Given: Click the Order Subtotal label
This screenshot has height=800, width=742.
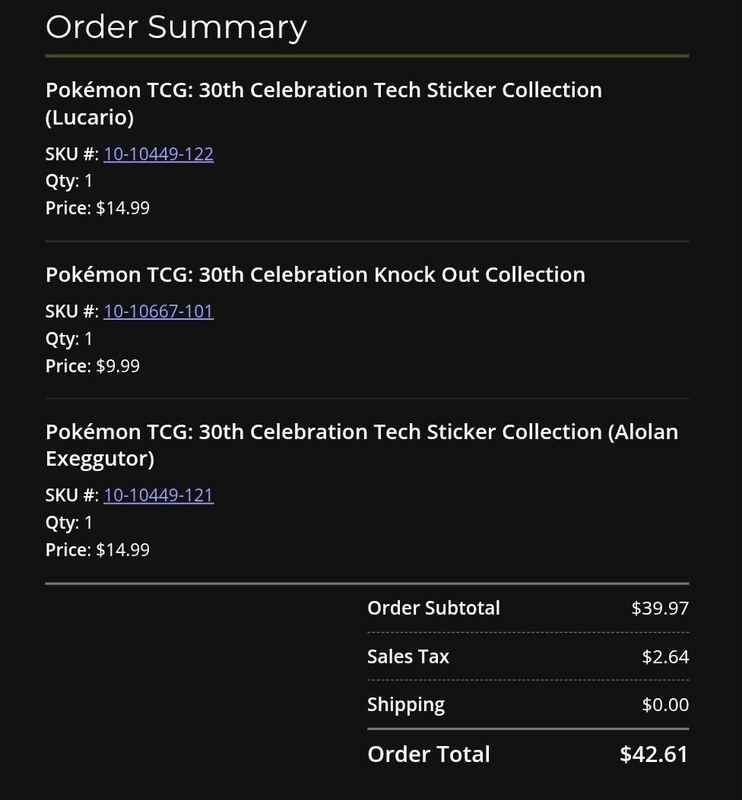Looking at the screenshot, I should [433, 608].
